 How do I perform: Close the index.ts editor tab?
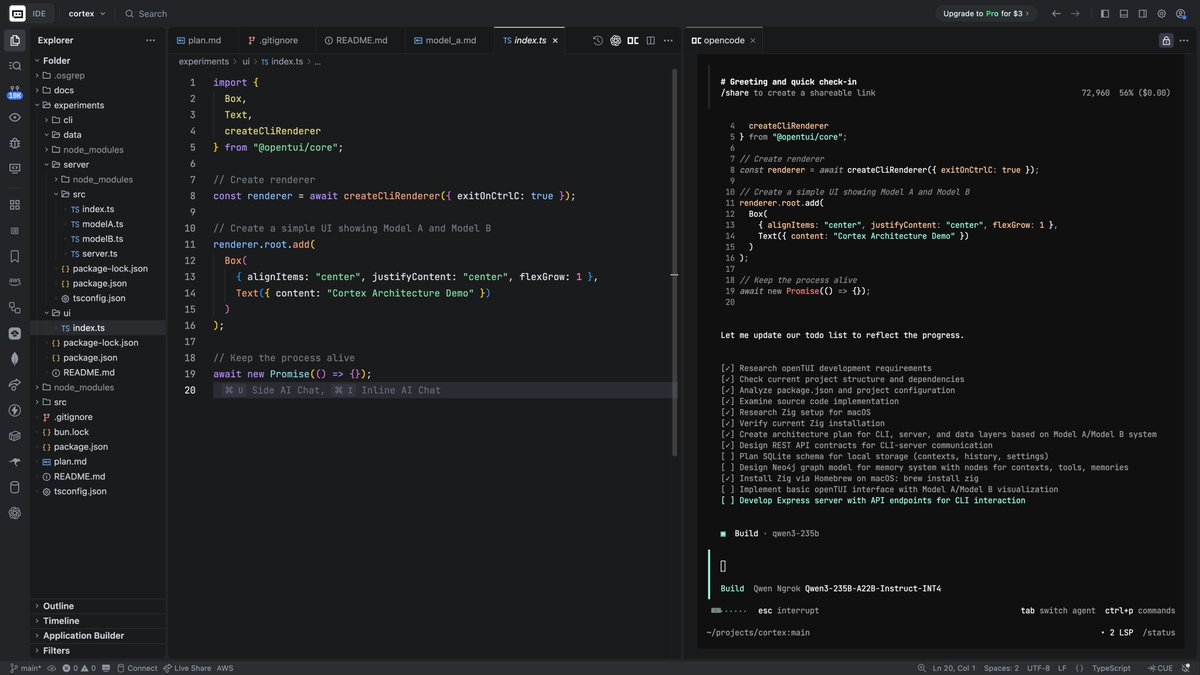(556, 40)
